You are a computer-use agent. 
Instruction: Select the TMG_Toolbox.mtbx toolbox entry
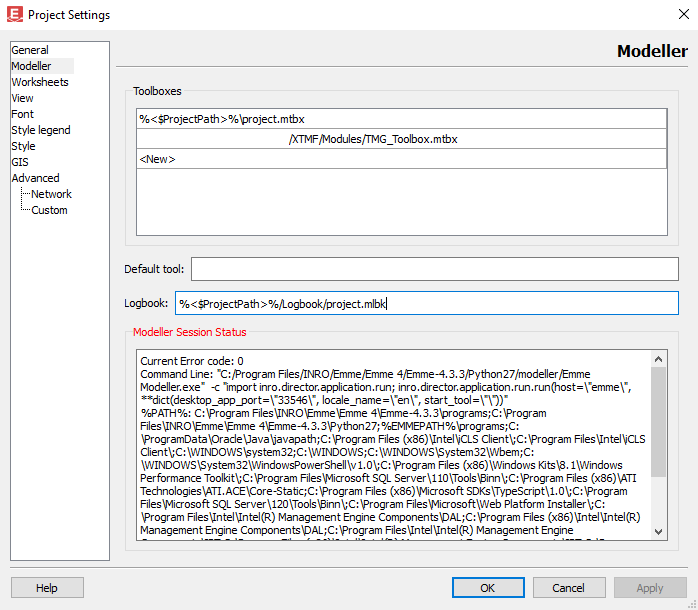point(400,139)
